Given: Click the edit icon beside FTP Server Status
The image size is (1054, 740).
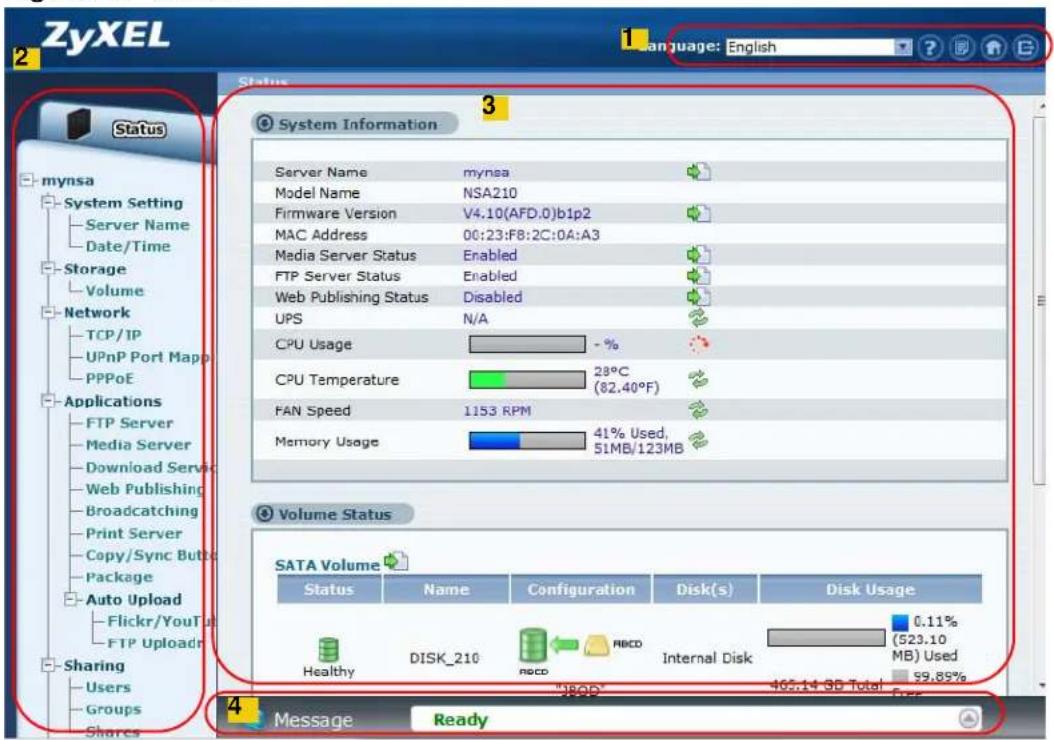Looking at the screenshot, I should point(698,276).
